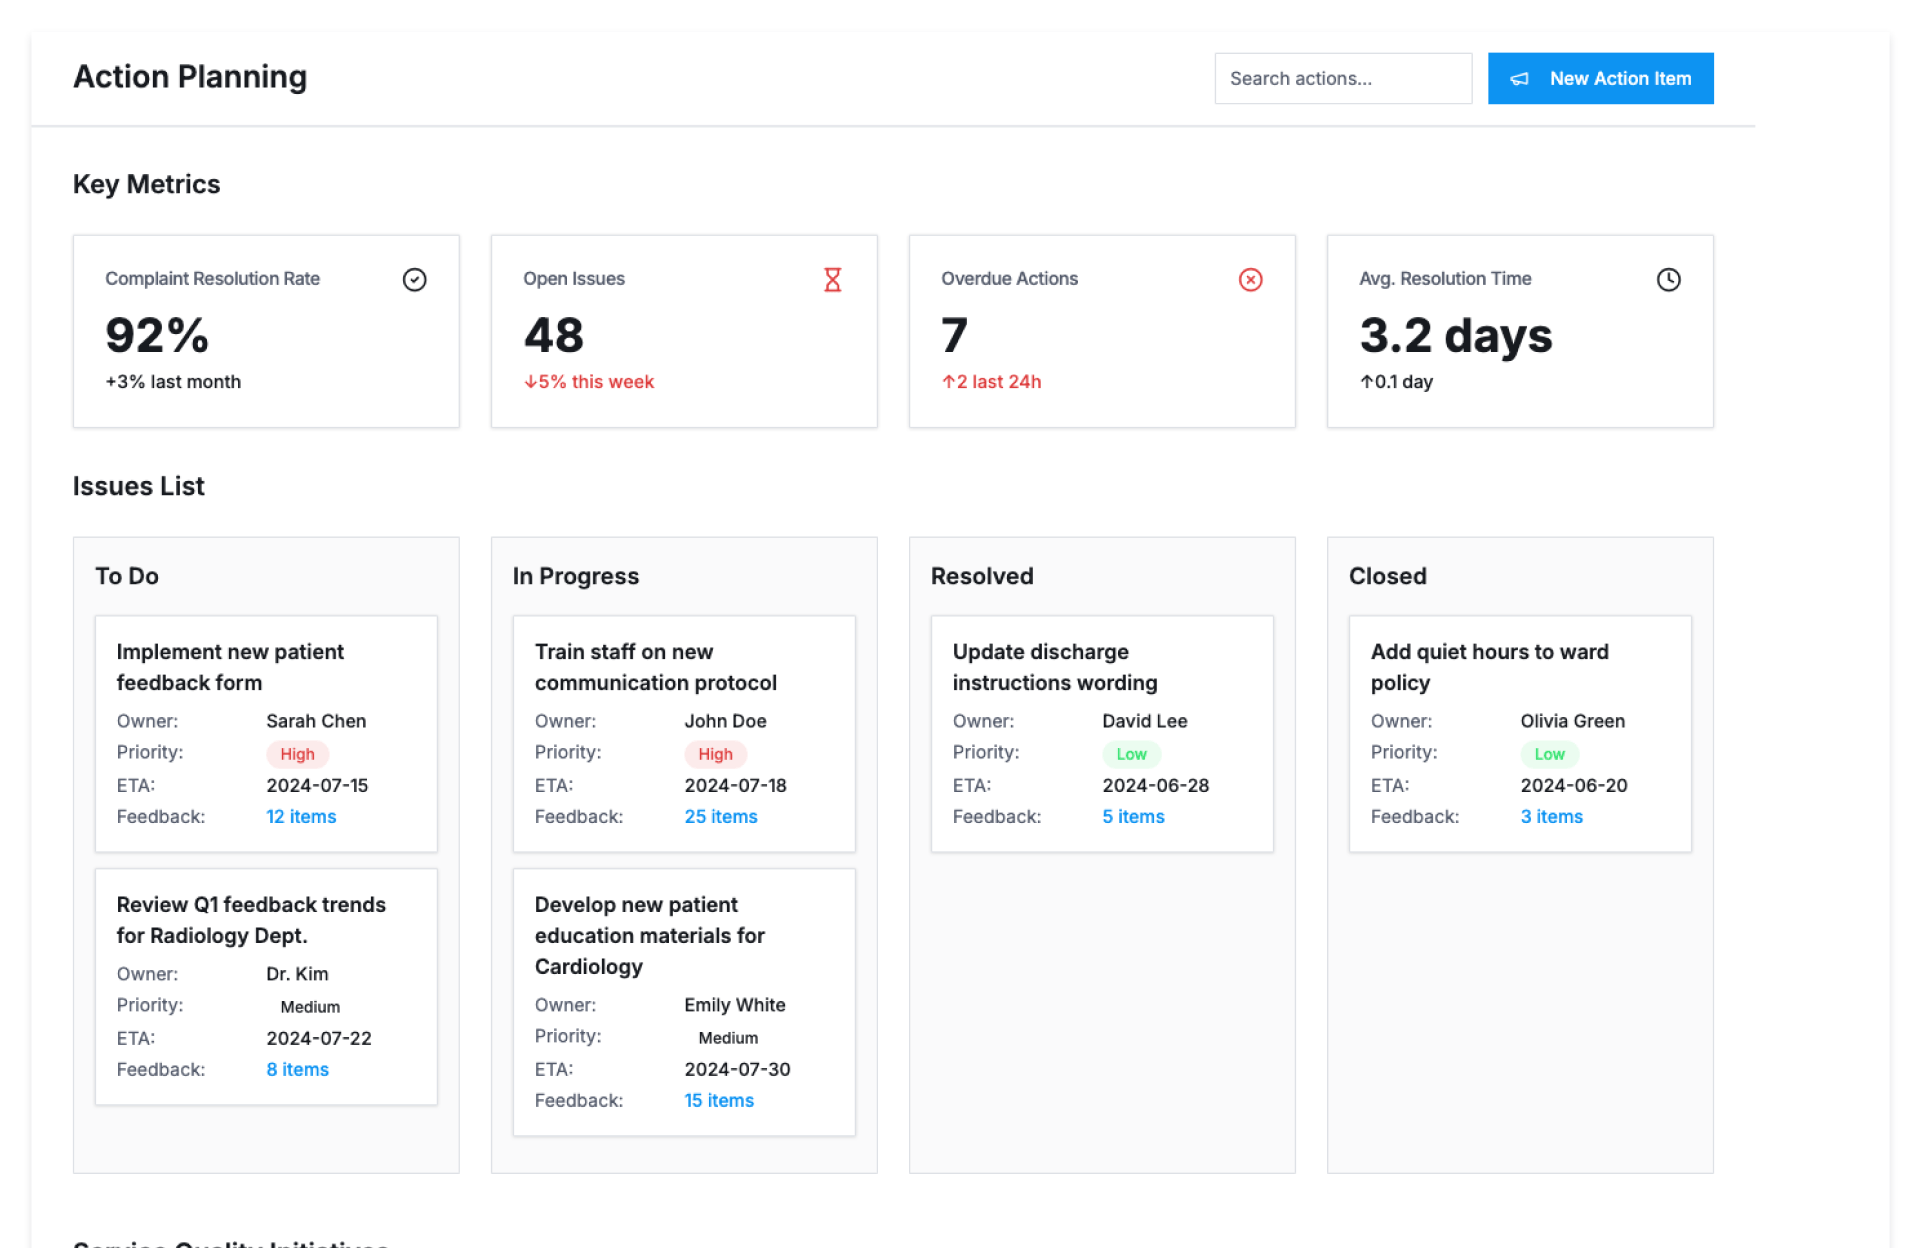Click the red X icon on Overdue Actions
The height and width of the screenshot is (1248, 1920).
(x=1250, y=280)
